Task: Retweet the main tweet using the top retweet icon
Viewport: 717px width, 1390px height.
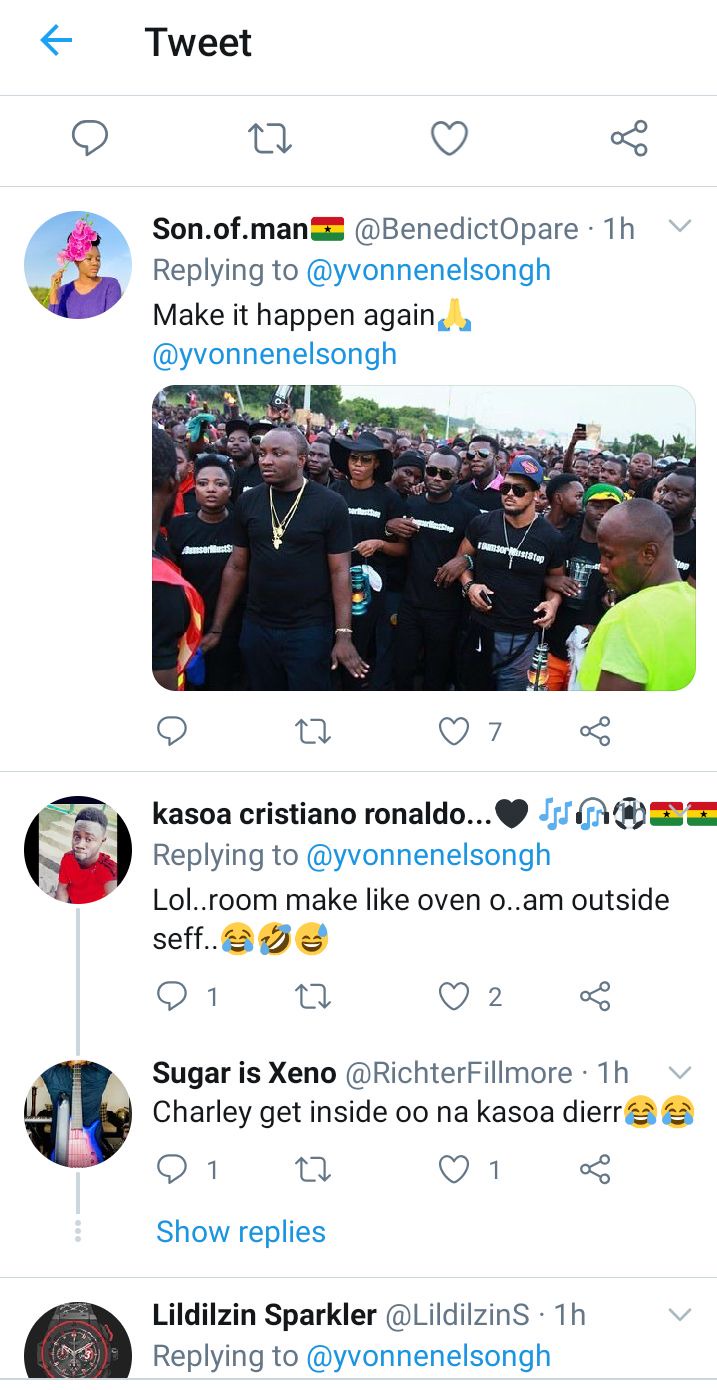Action: (269, 138)
